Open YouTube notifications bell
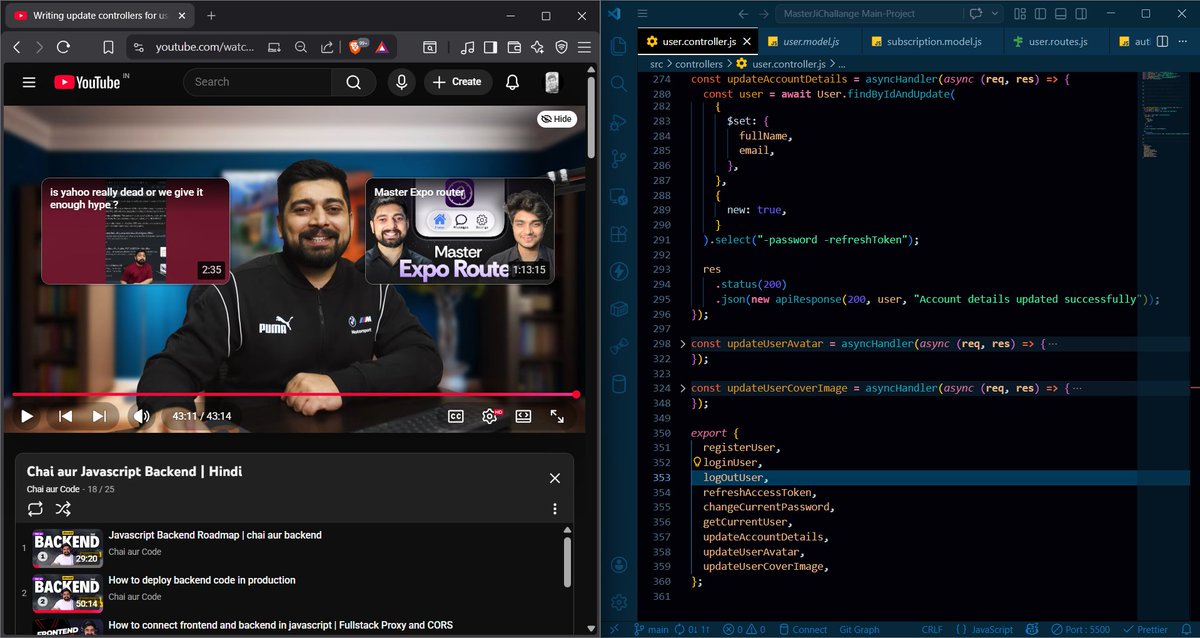This screenshot has height=638, width=1200. pos(512,82)
